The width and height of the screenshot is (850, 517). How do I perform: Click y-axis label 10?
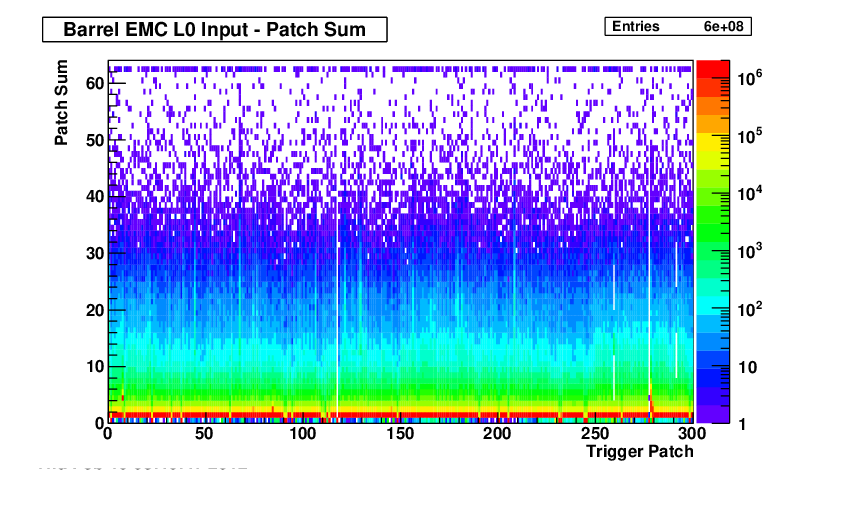click(95, 367)
